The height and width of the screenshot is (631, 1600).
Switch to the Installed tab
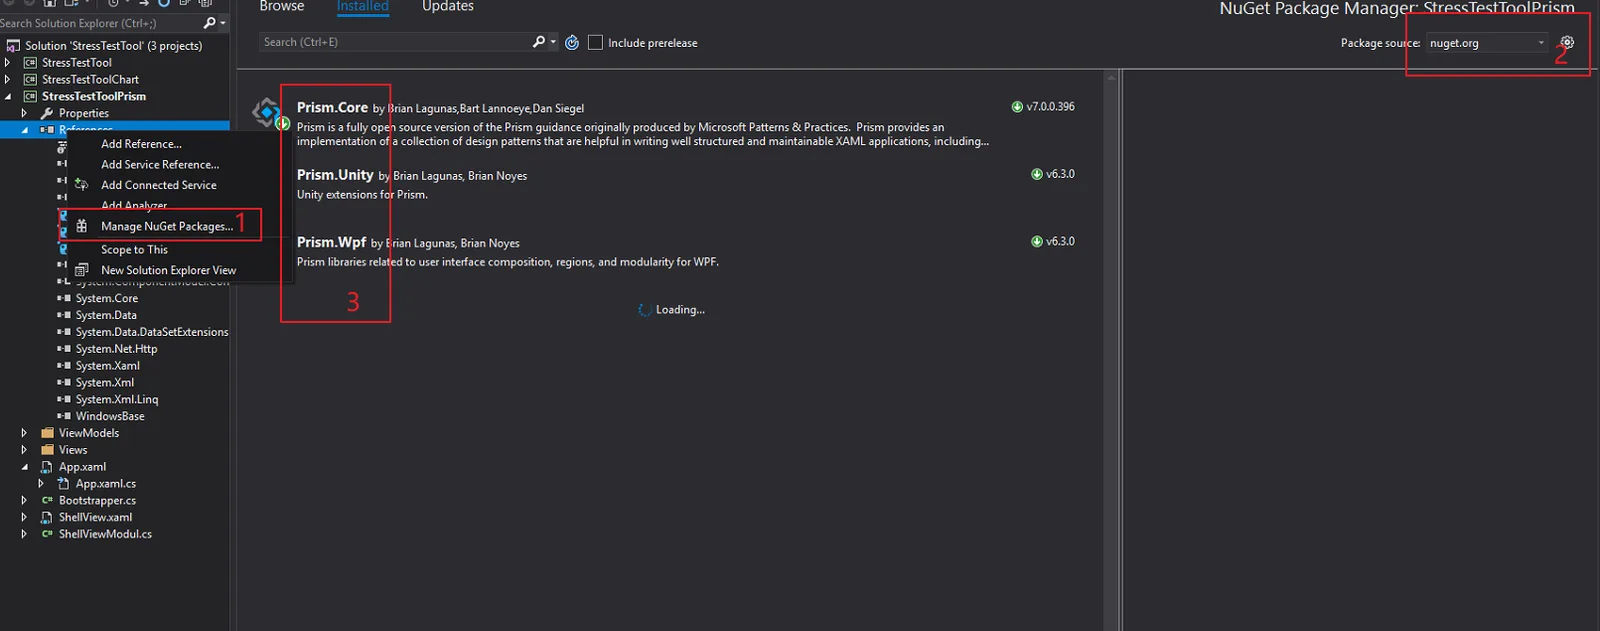coord(362,7)
